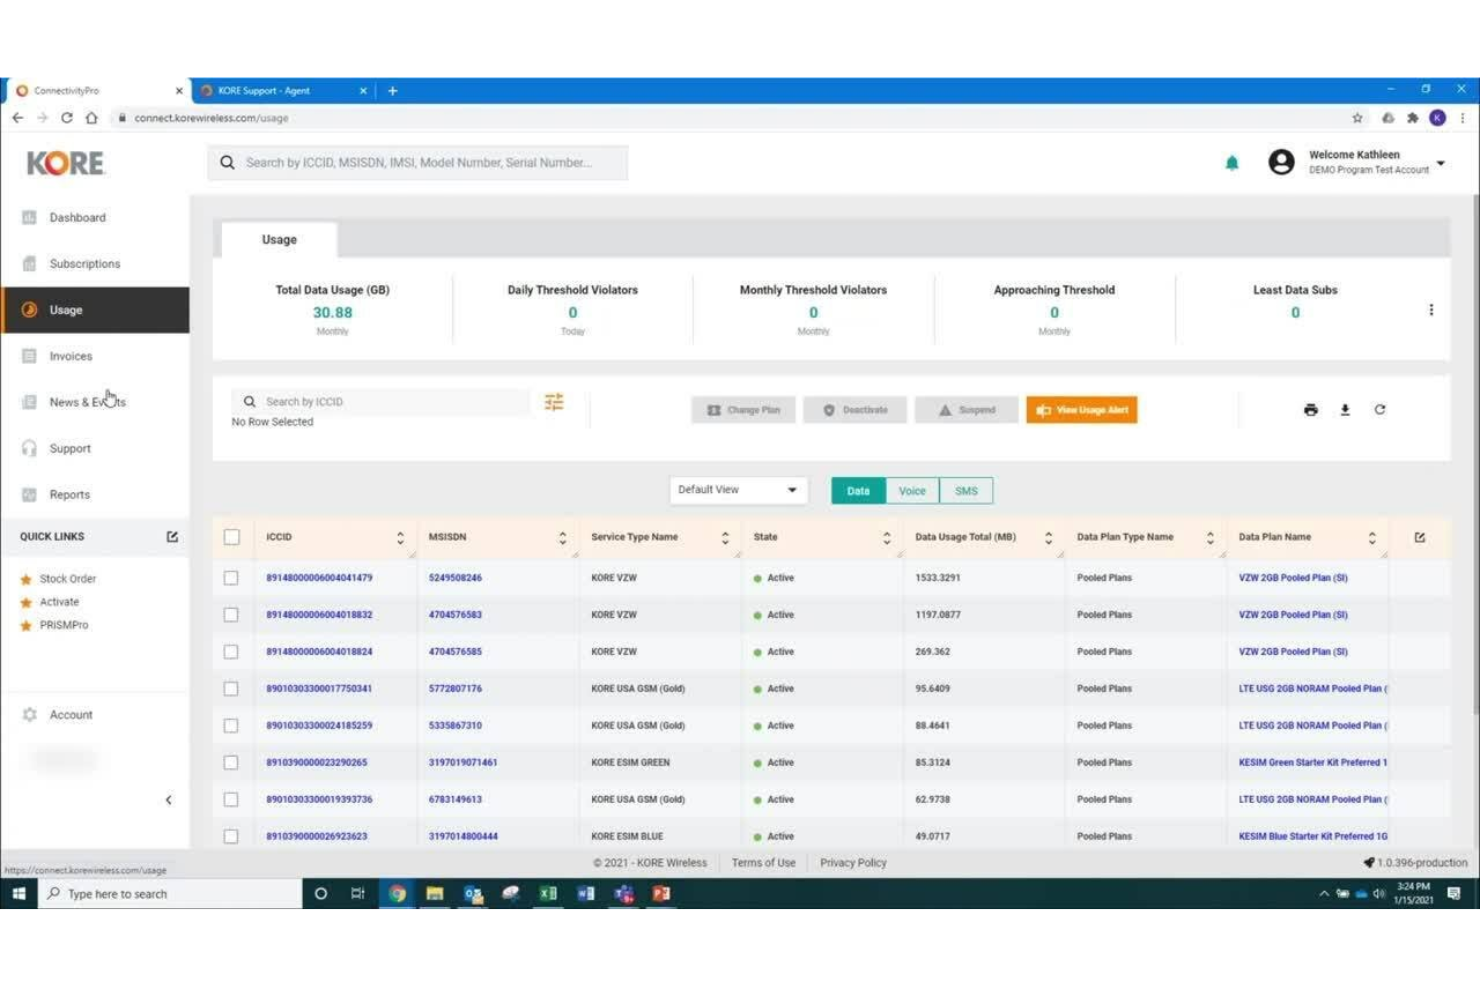The width and height of the screenshot is (1480, 987).
Task: Click the download/export icon above the table
Action: point(1345,409)
